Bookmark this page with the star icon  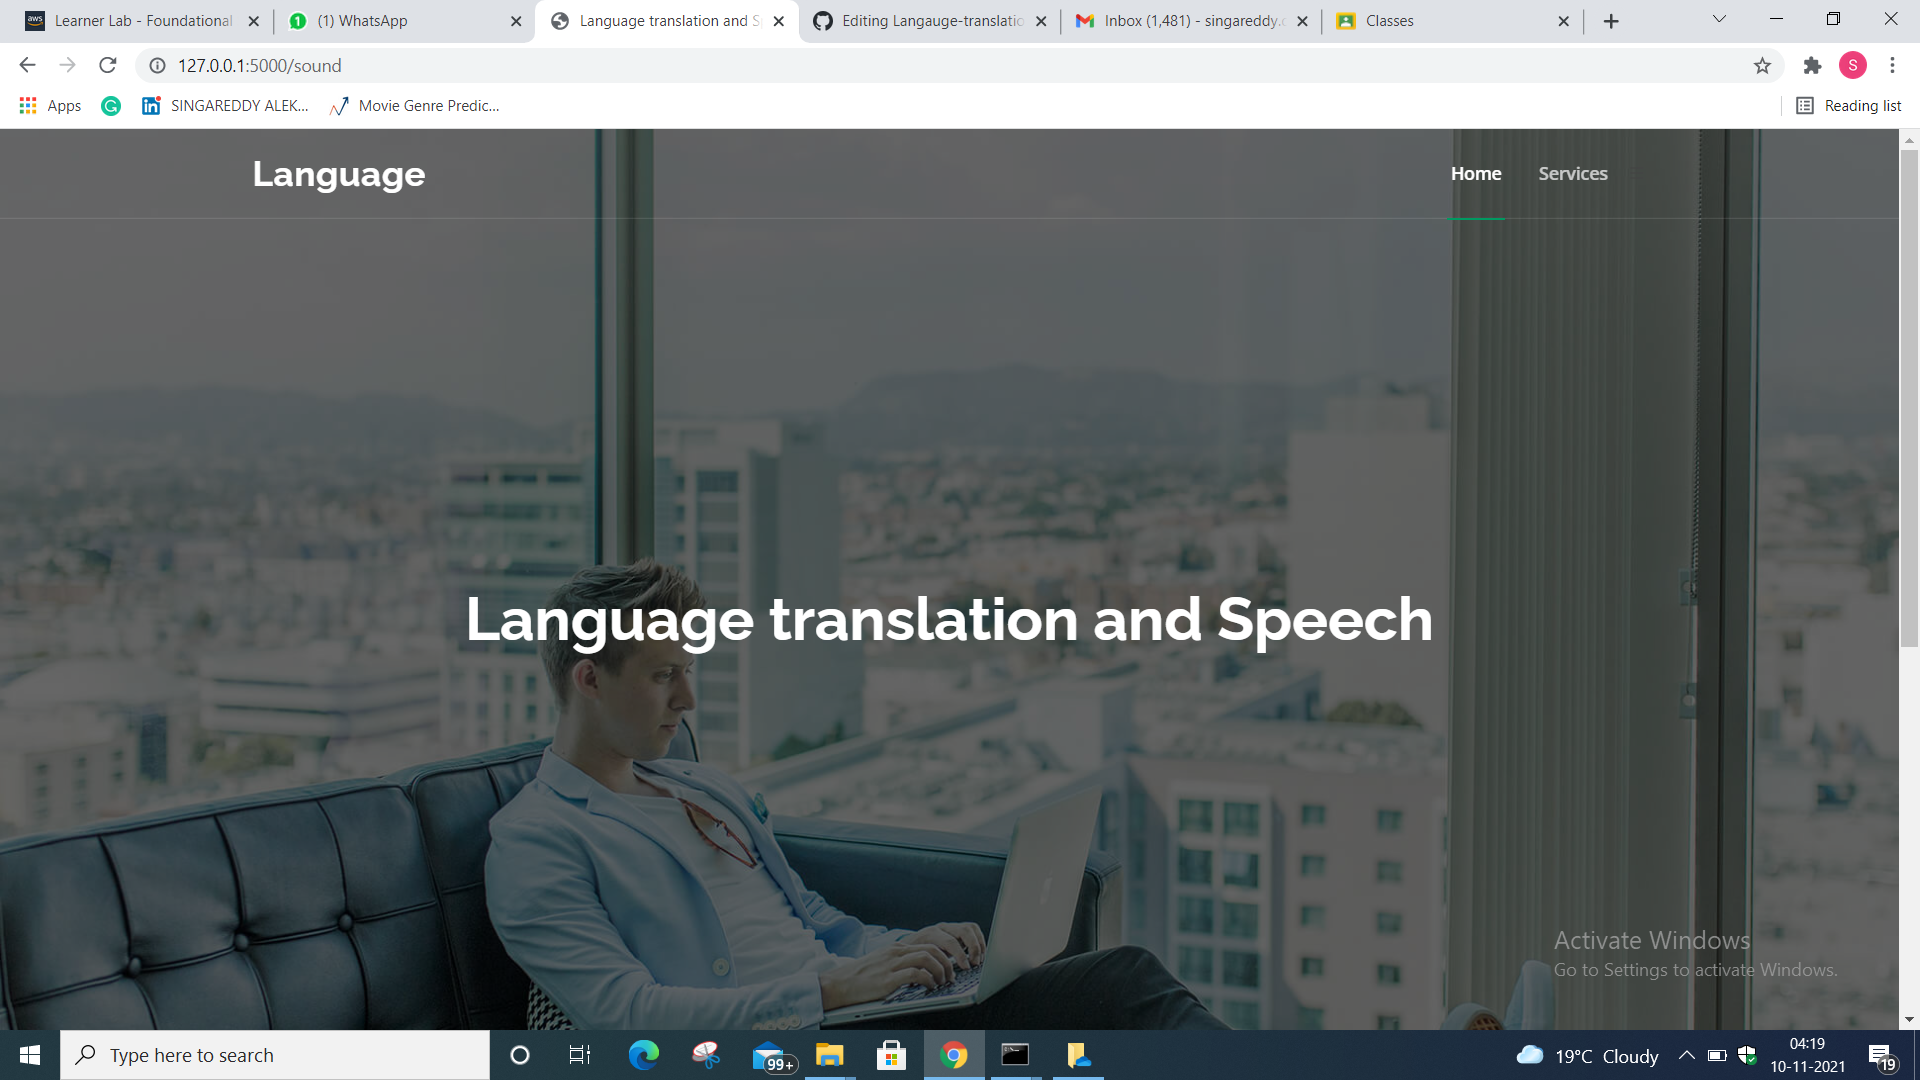coord(1763,65)
